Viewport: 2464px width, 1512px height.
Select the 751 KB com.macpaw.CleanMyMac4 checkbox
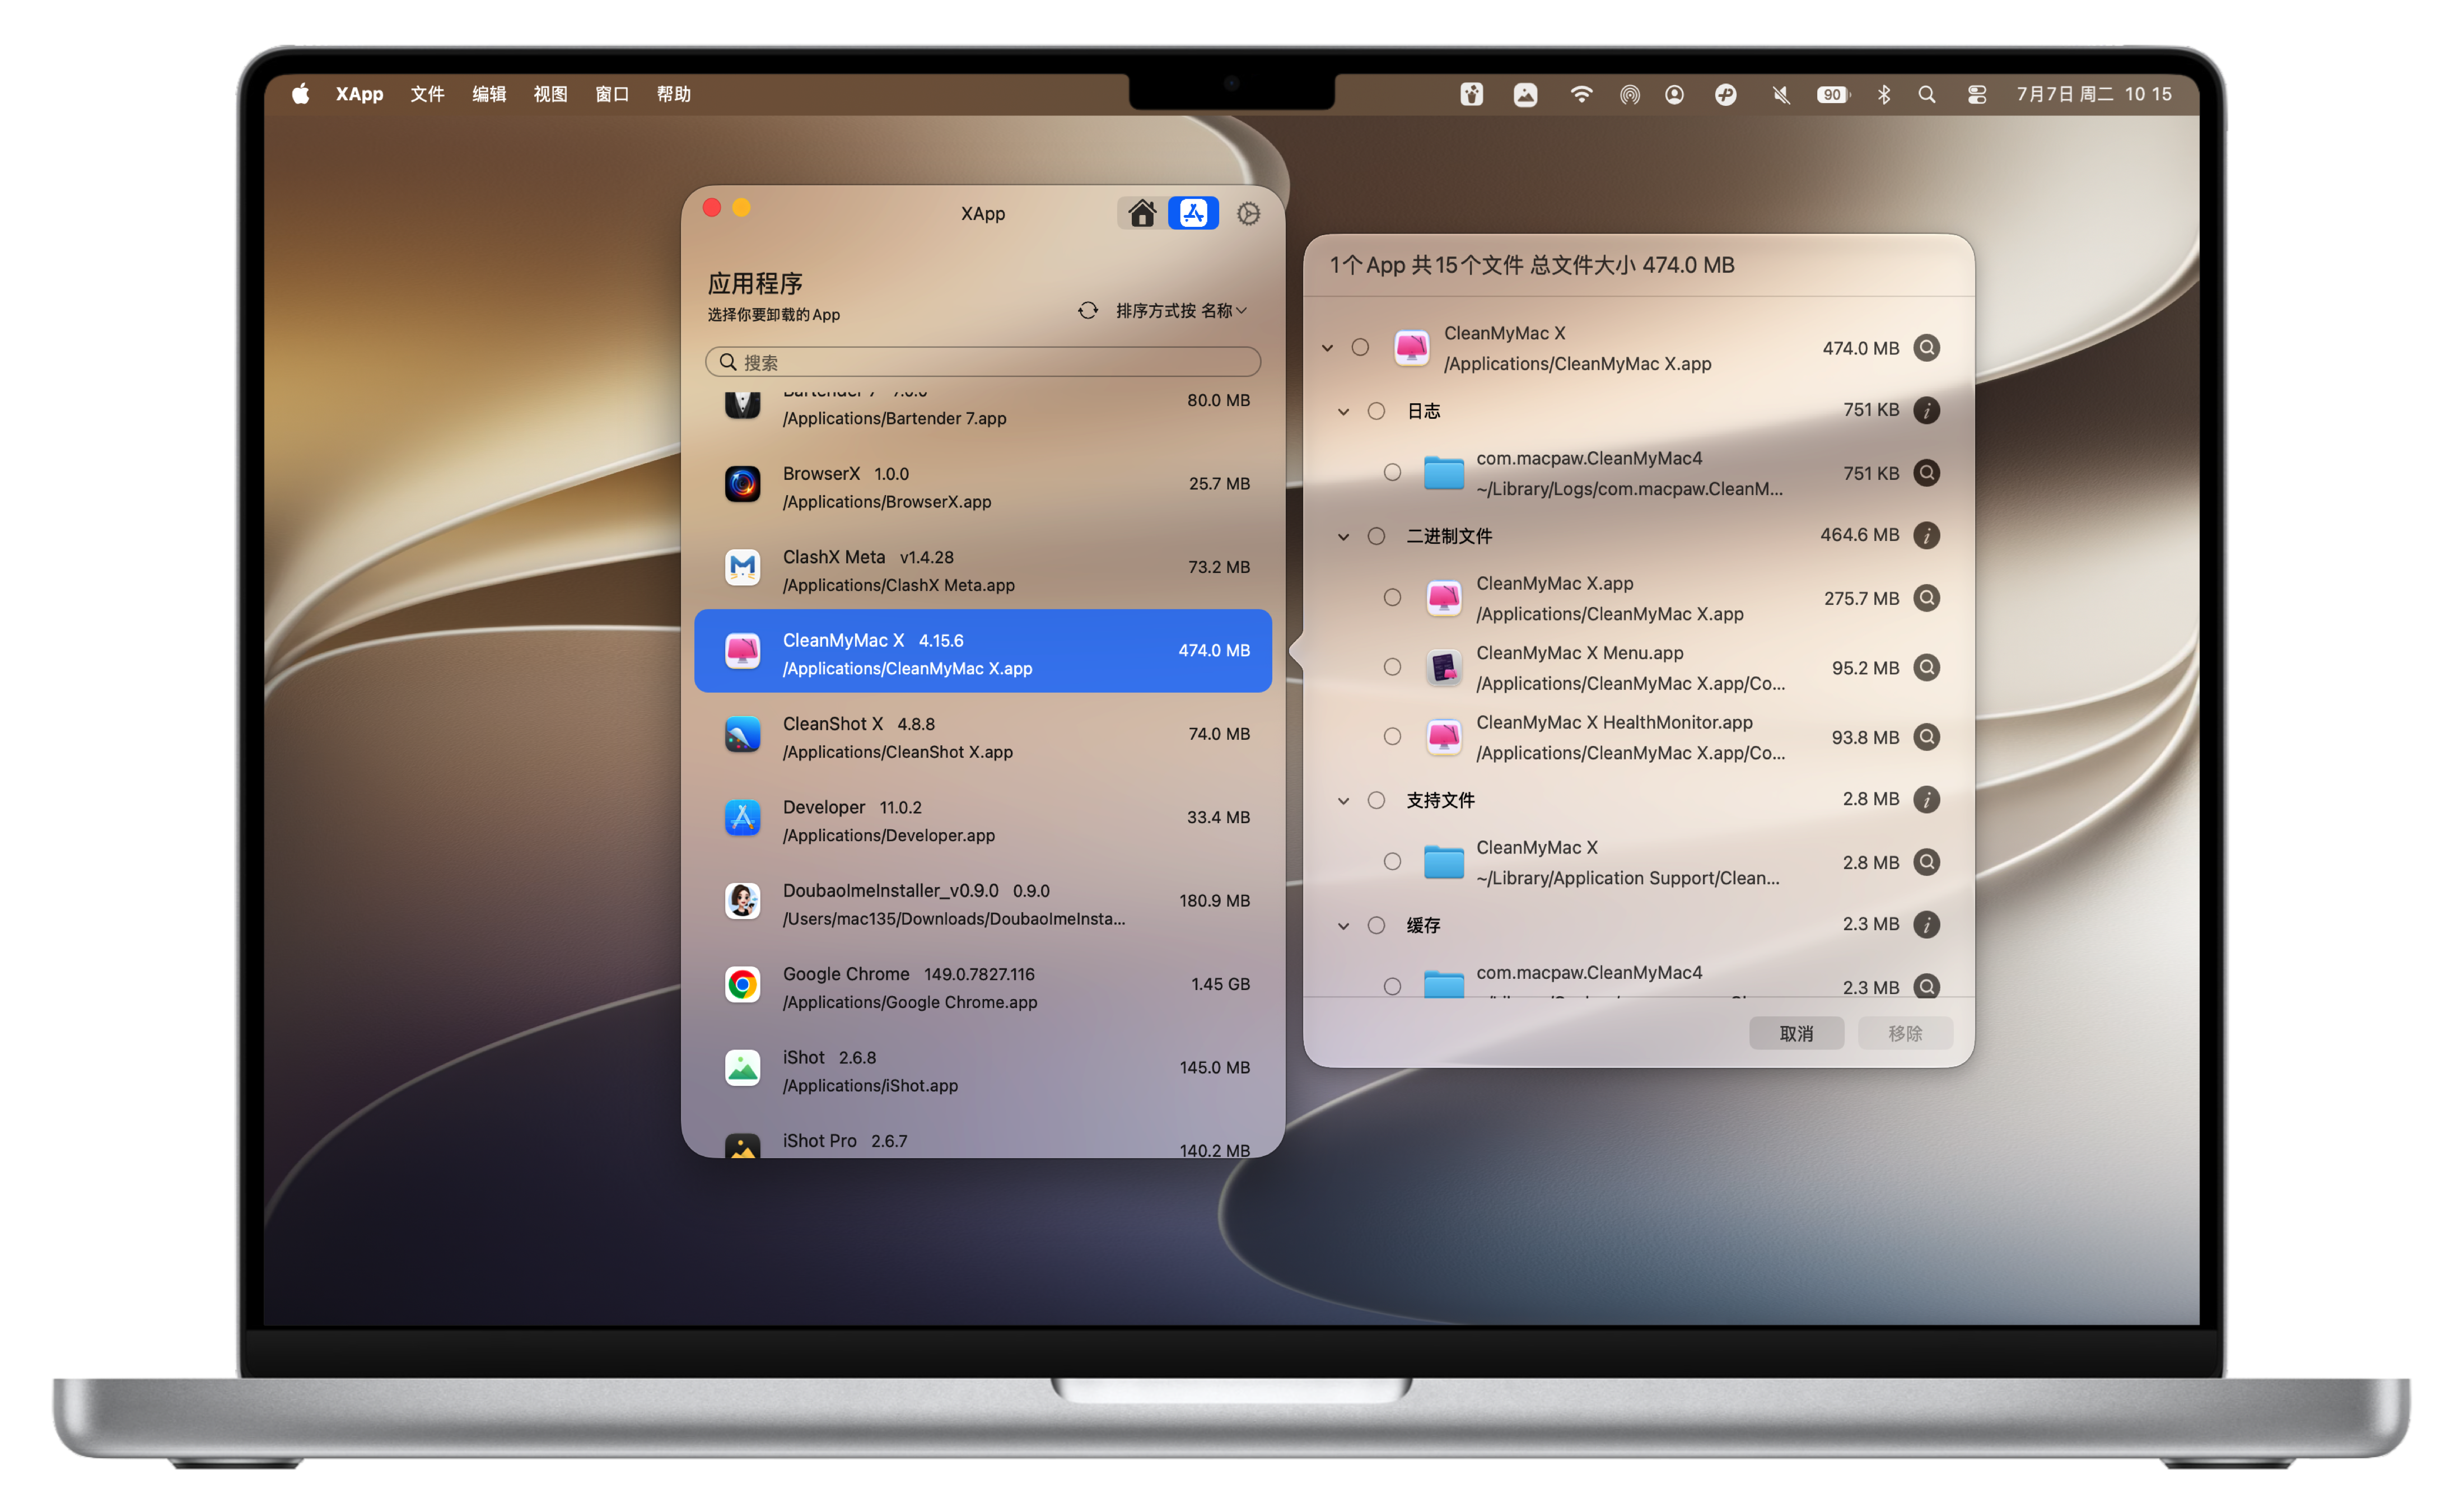pos(1392,472)
